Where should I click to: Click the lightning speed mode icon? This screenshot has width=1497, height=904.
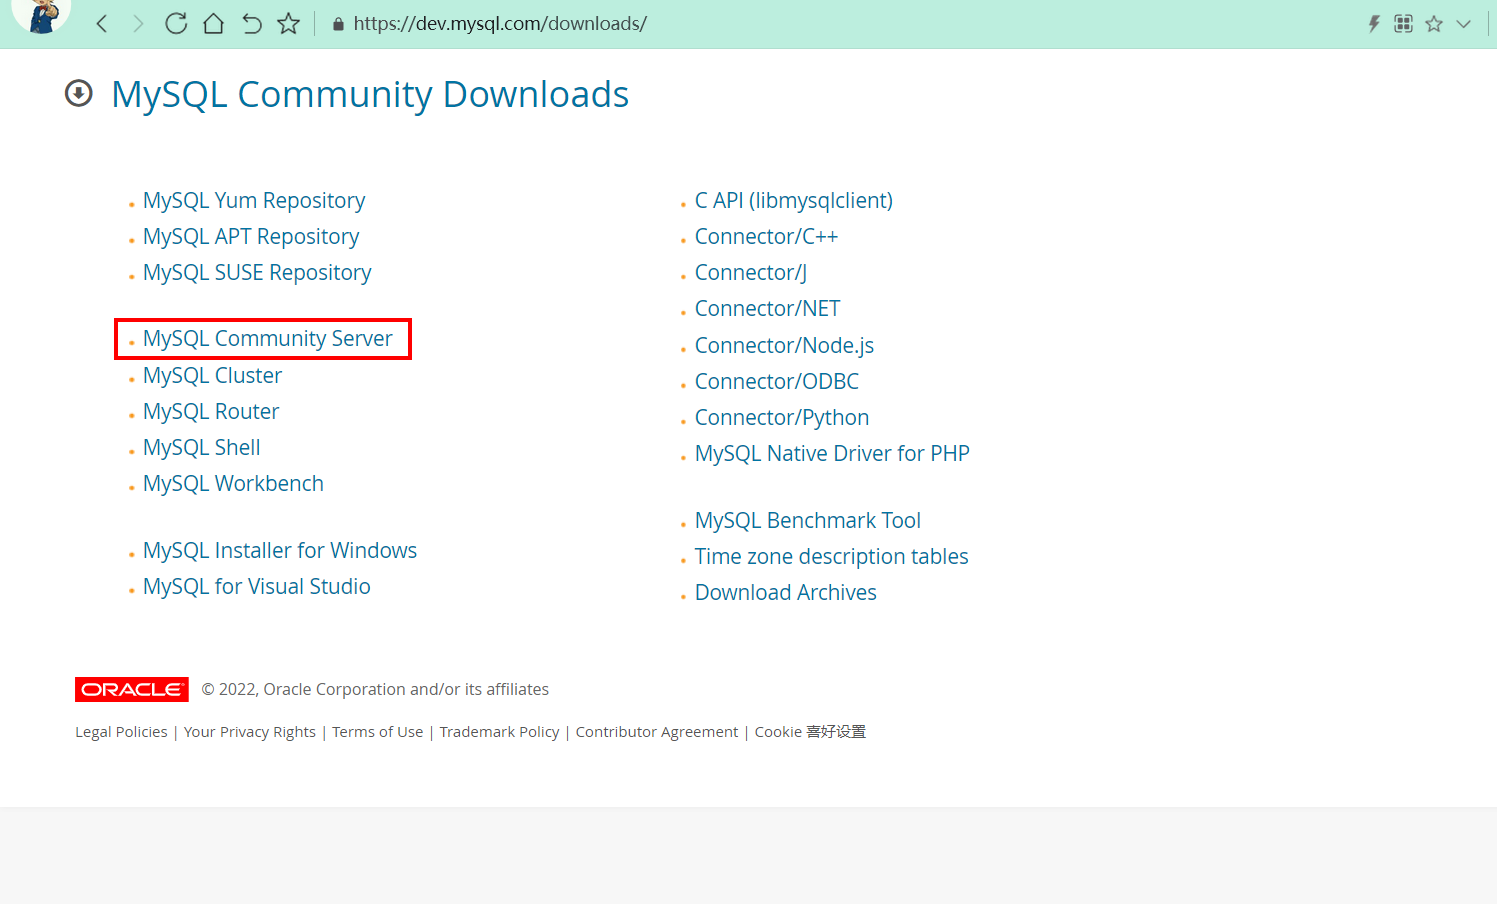tap(1374, 23)
